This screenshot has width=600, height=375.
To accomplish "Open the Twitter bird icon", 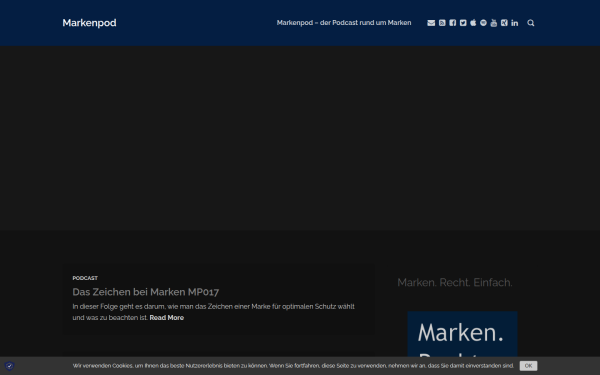I will (x=463, y=23).
